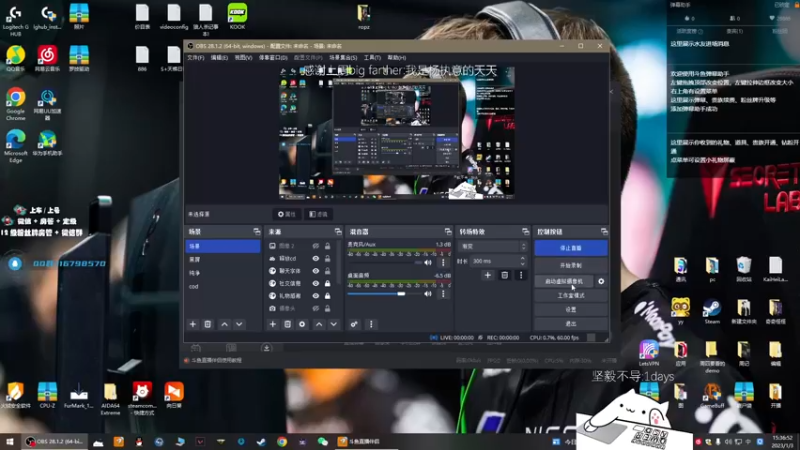Show the hidden 图像 2 image source
The height and width of the screenshot is (450, 800).
point(316,246)
